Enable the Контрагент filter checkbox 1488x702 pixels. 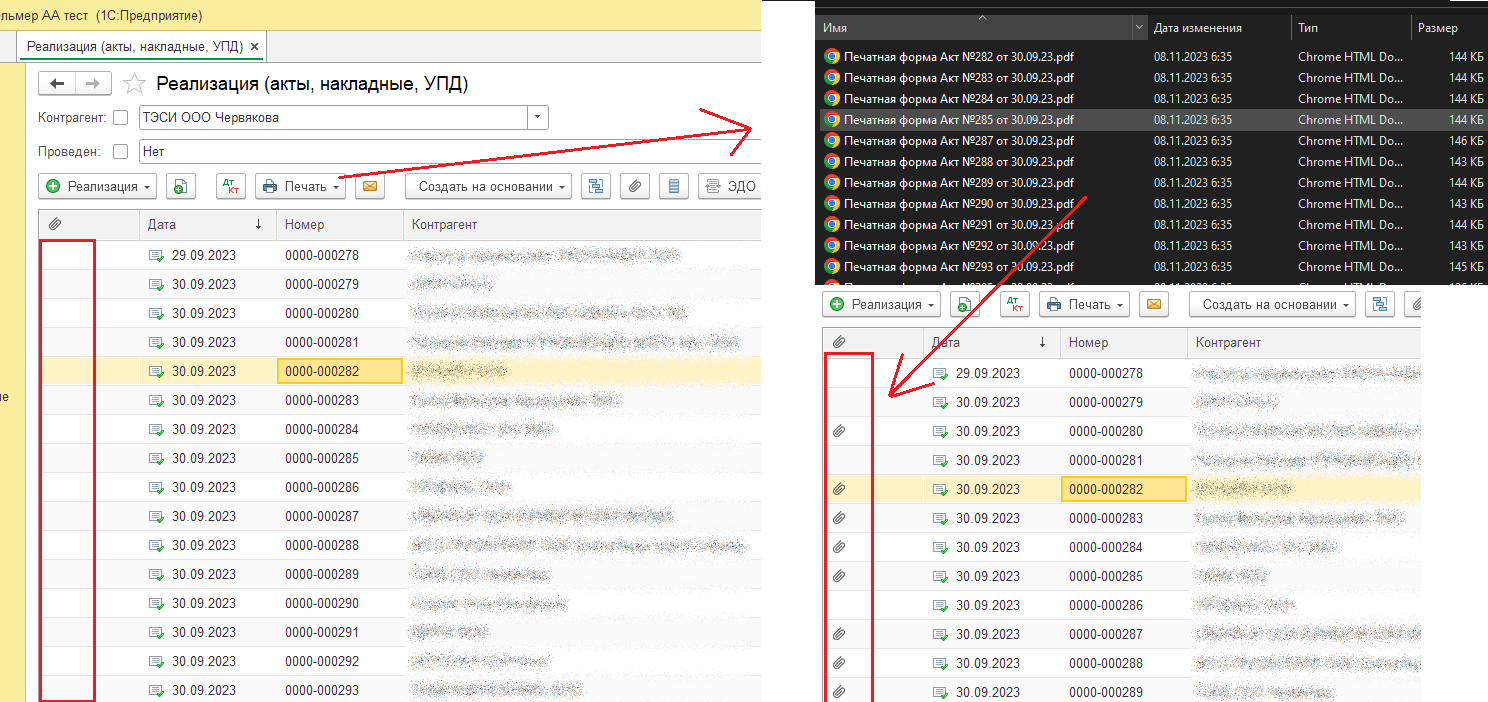(x=121, y=118)
